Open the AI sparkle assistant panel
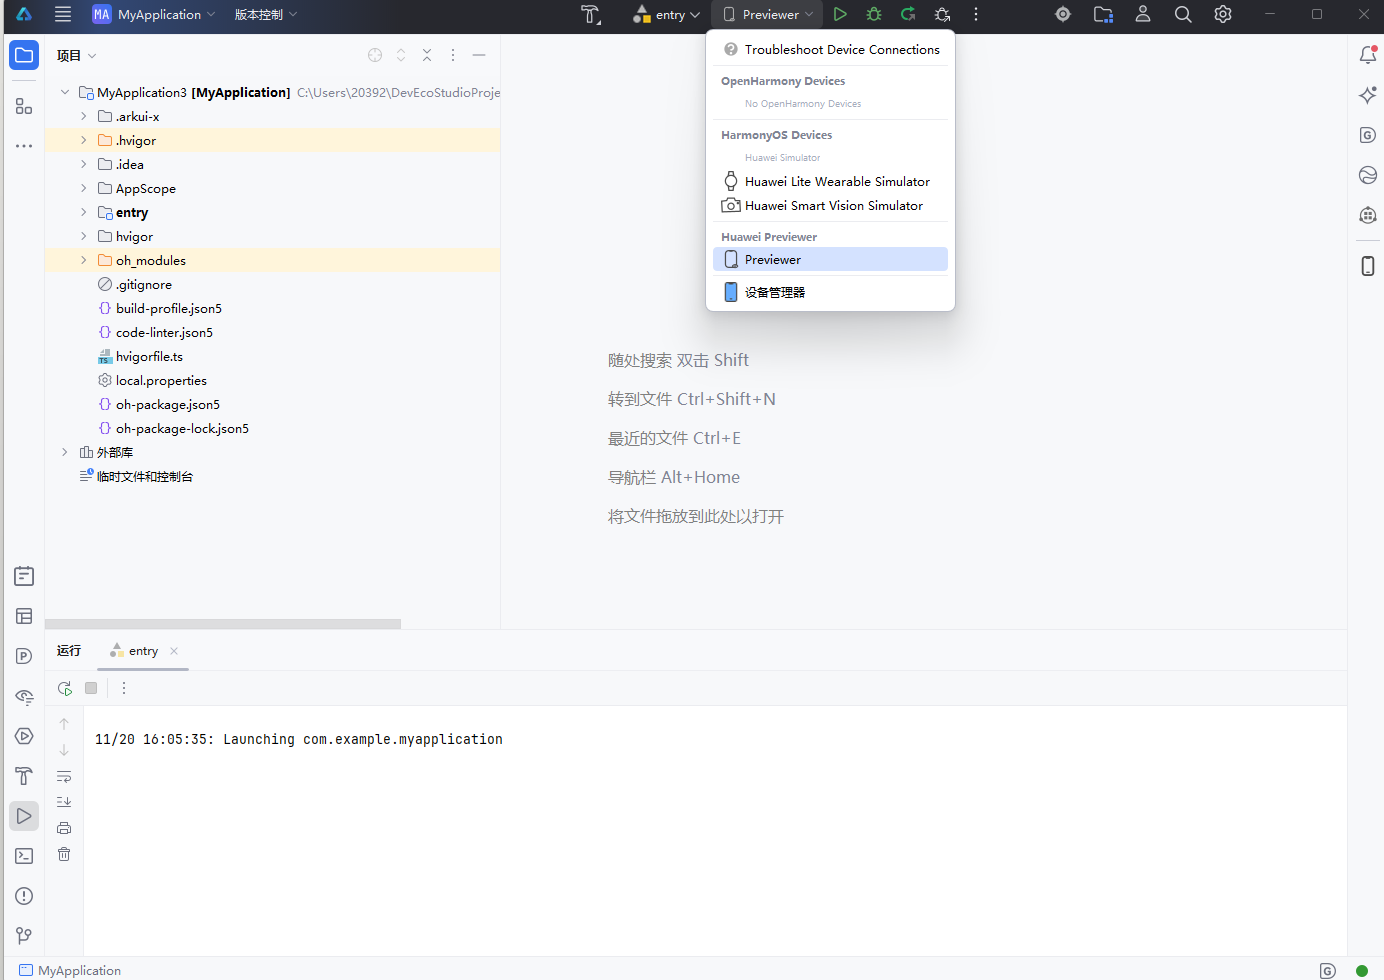Image resolution: width=1384 pixels, height=980 pixels. point(1368,95)
